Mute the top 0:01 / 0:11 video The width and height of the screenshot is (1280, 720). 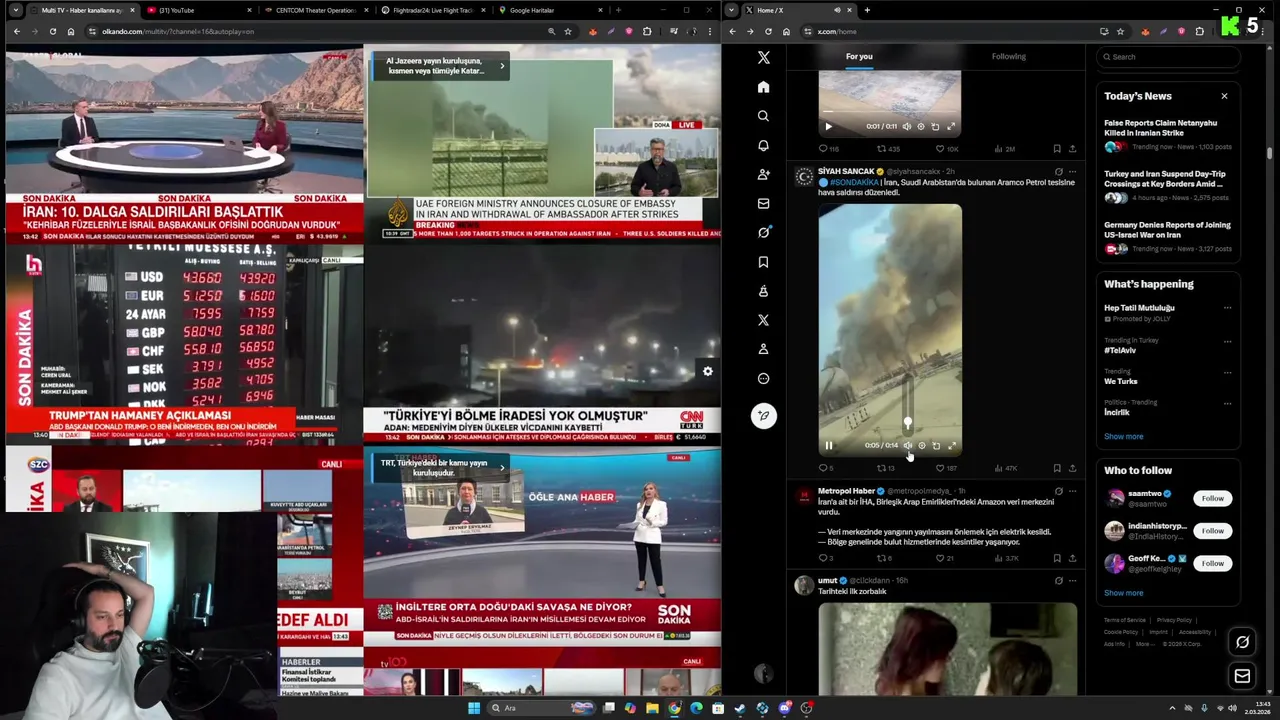(907, 127)
